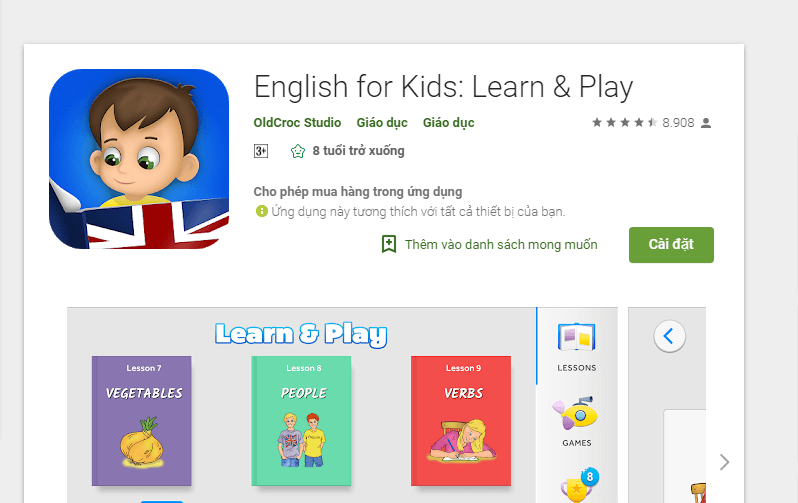This screenshot has height=503, width=798.
Task: Click the family star badge icon
Action: [x=298, y=151]
